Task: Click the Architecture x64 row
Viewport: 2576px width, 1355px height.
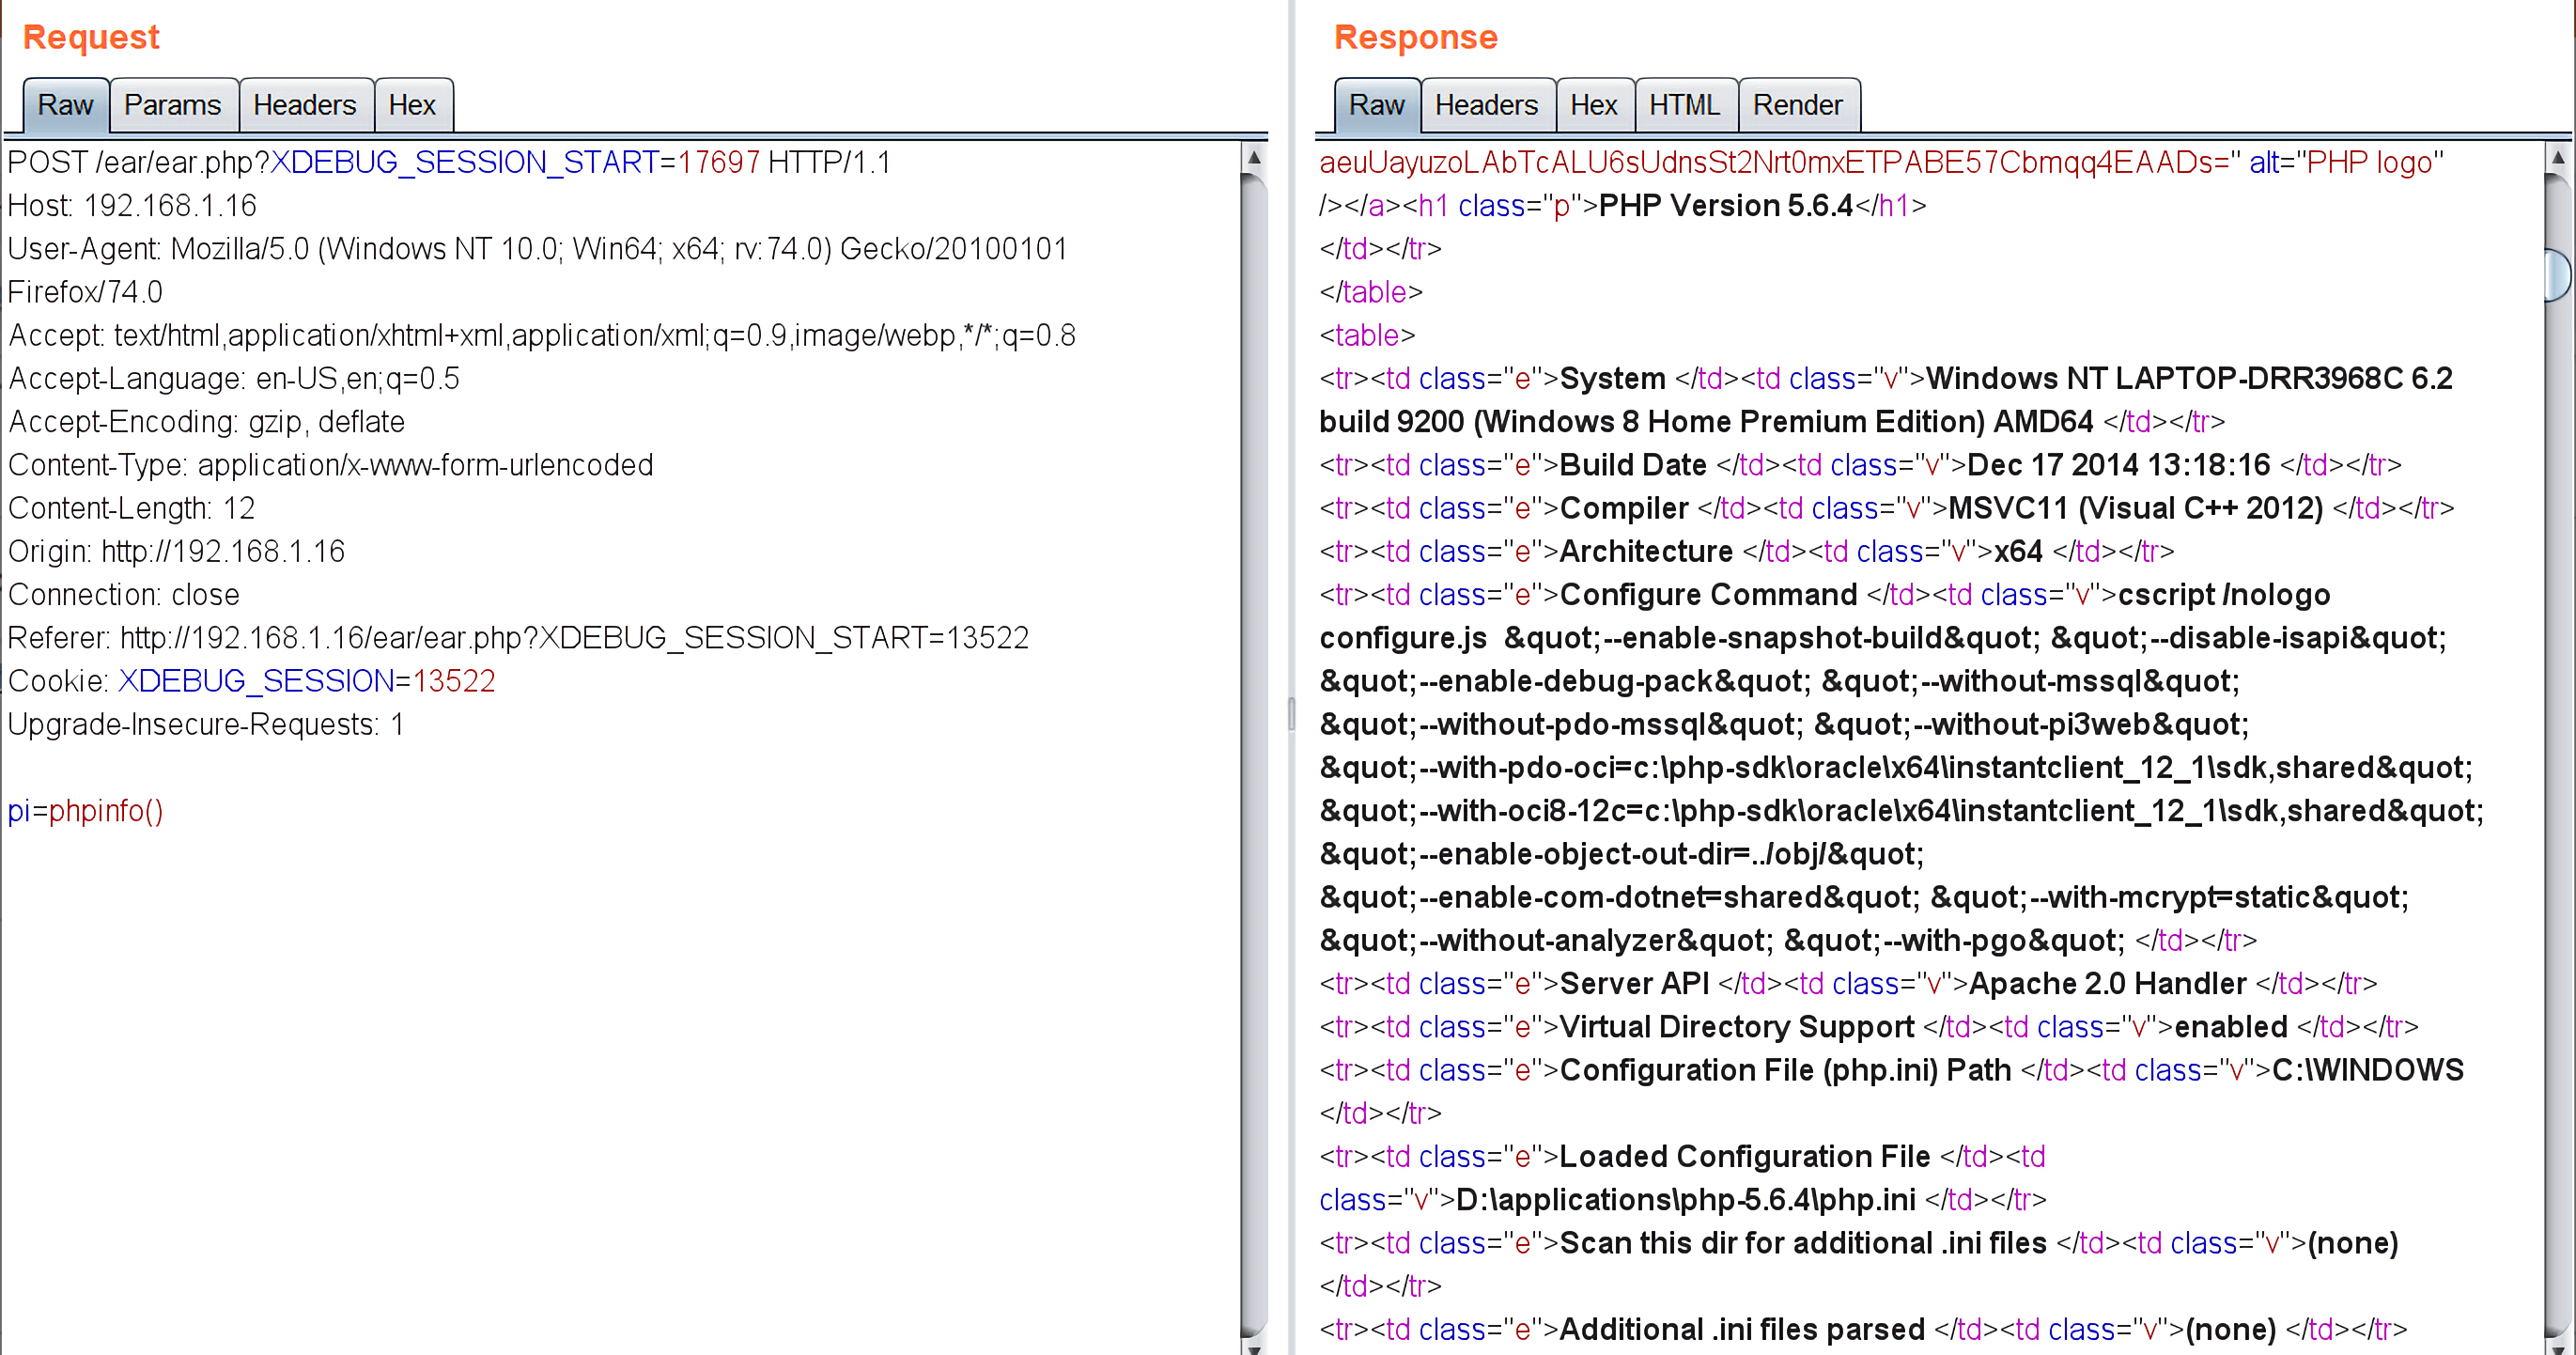Action: (1747, 551)
